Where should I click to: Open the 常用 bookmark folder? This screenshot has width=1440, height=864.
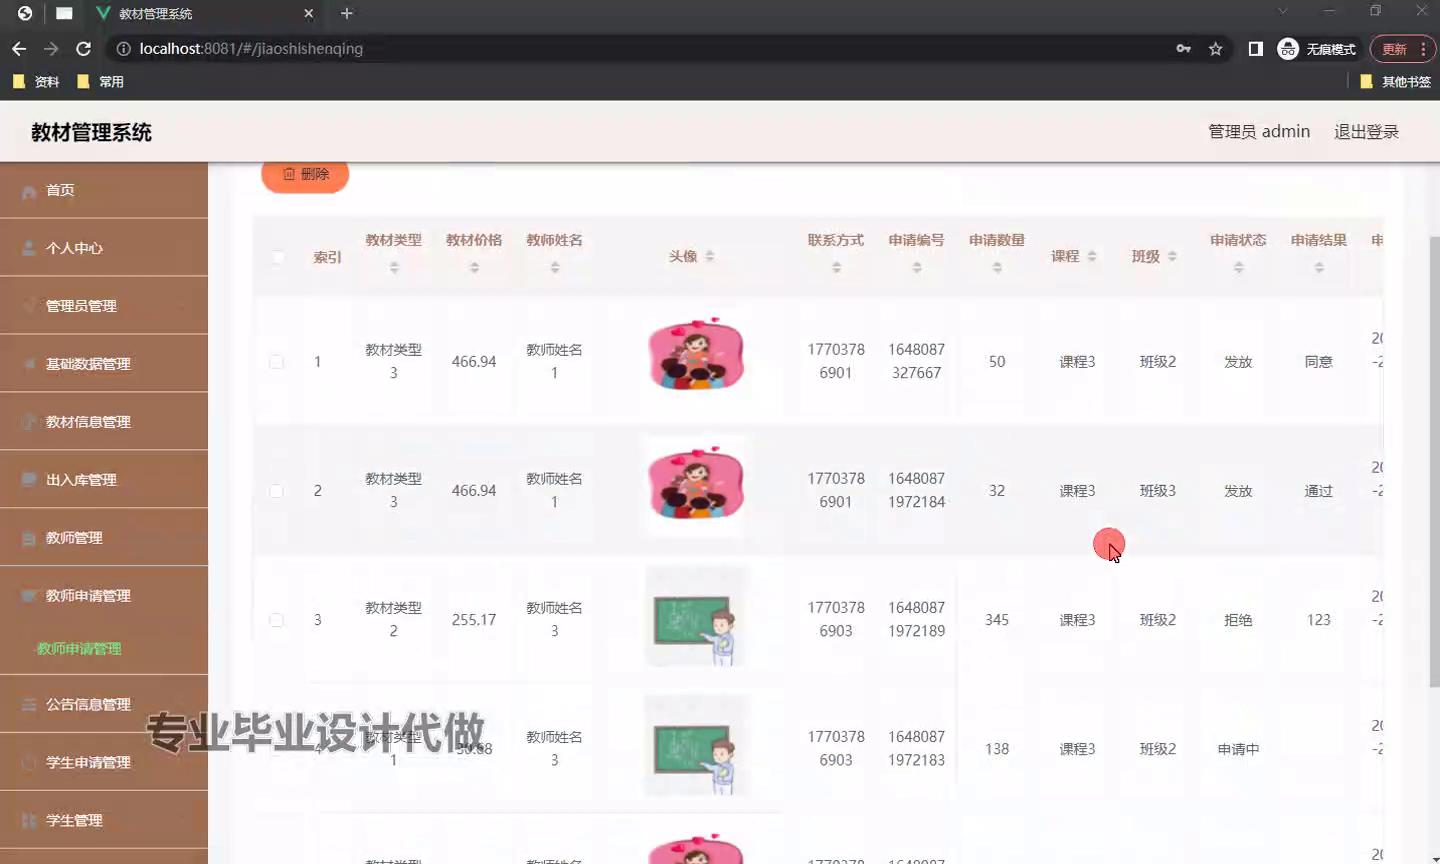point(100,82)
